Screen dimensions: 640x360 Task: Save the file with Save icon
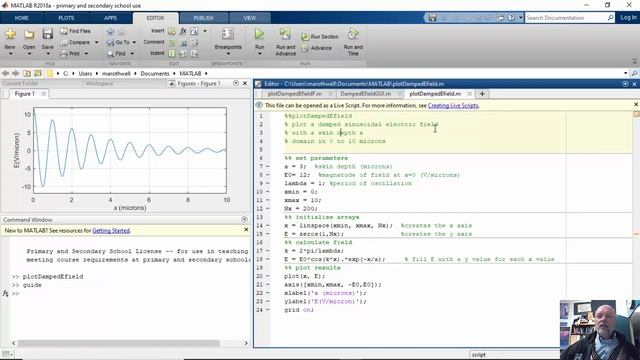pyautogui.click(x=48, y=34)
